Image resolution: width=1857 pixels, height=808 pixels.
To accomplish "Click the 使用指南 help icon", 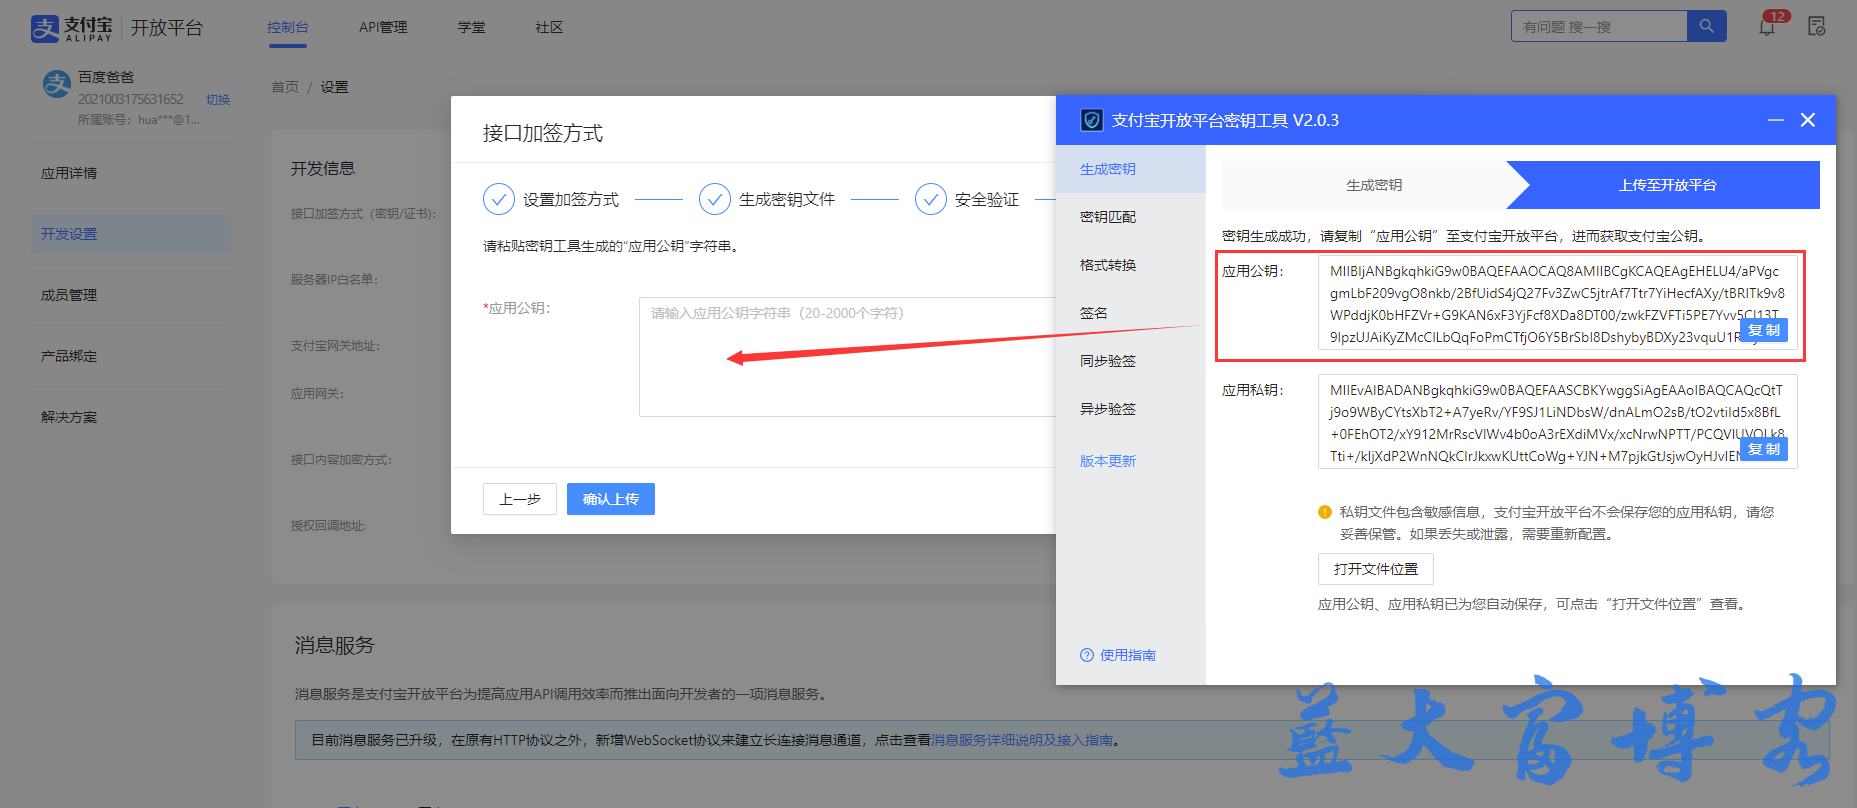I will coord(1087,655).
